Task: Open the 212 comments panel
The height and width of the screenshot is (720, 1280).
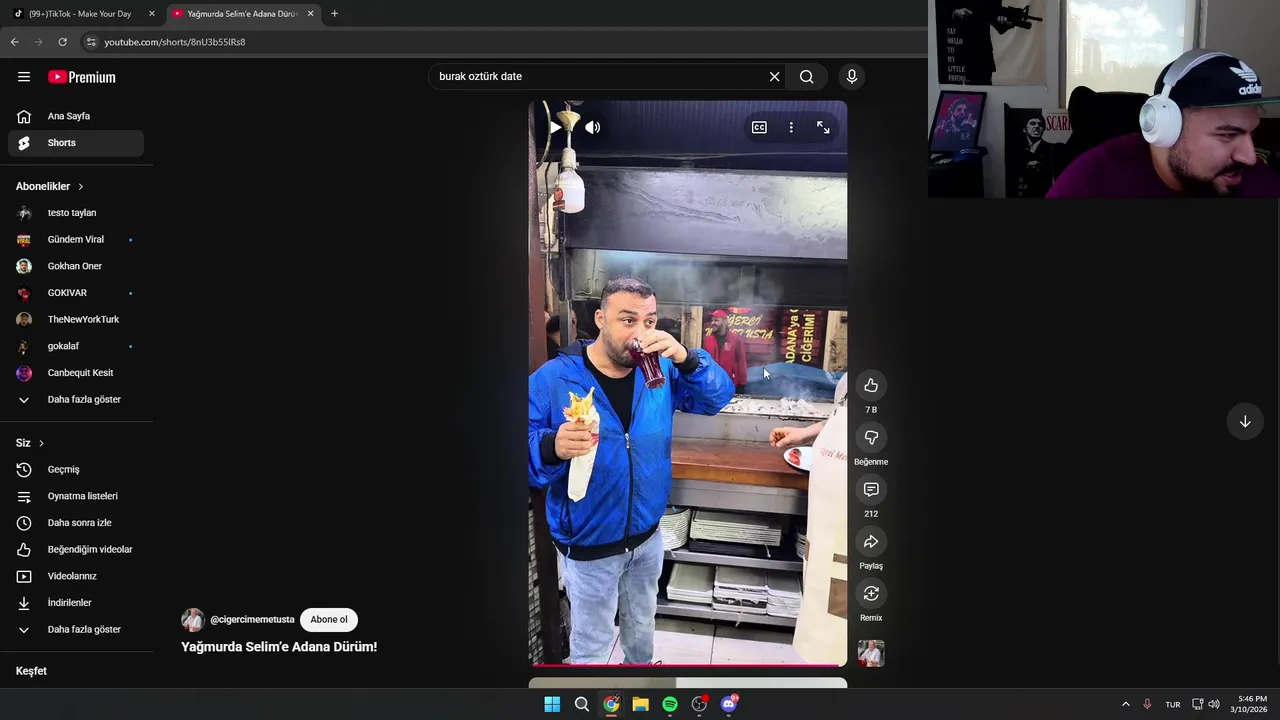Action: 871,490
